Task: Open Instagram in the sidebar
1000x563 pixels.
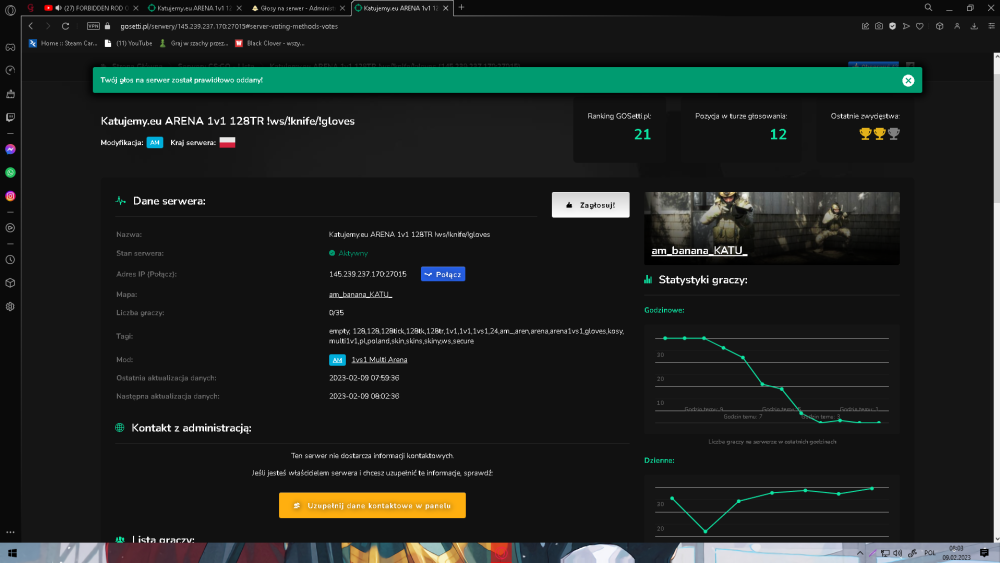Action: 10,196
